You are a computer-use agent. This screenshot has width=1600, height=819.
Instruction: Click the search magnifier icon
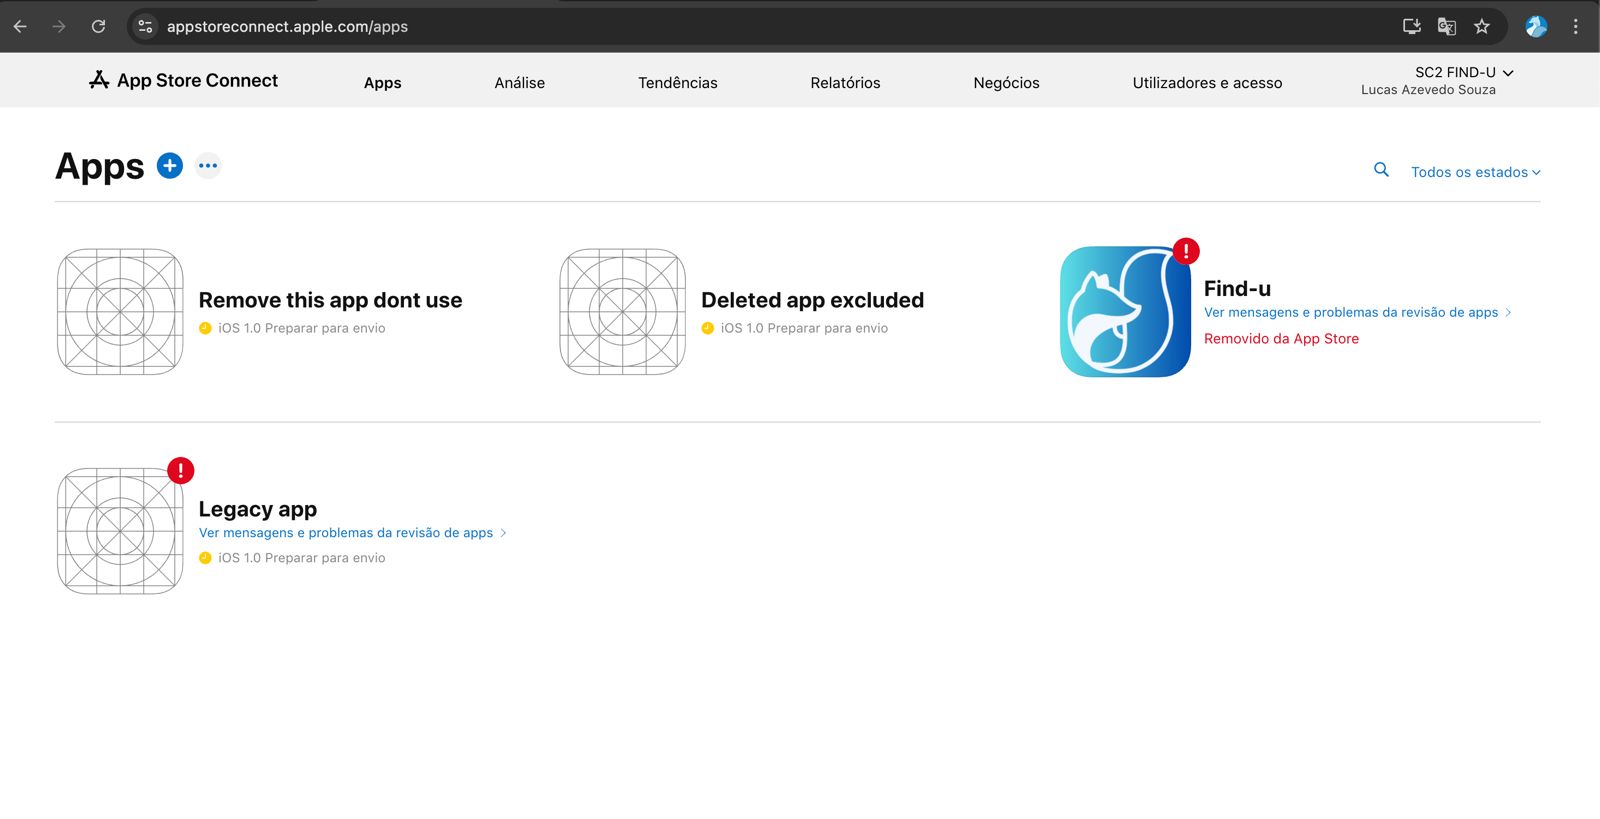click(x=1381, y=170)
